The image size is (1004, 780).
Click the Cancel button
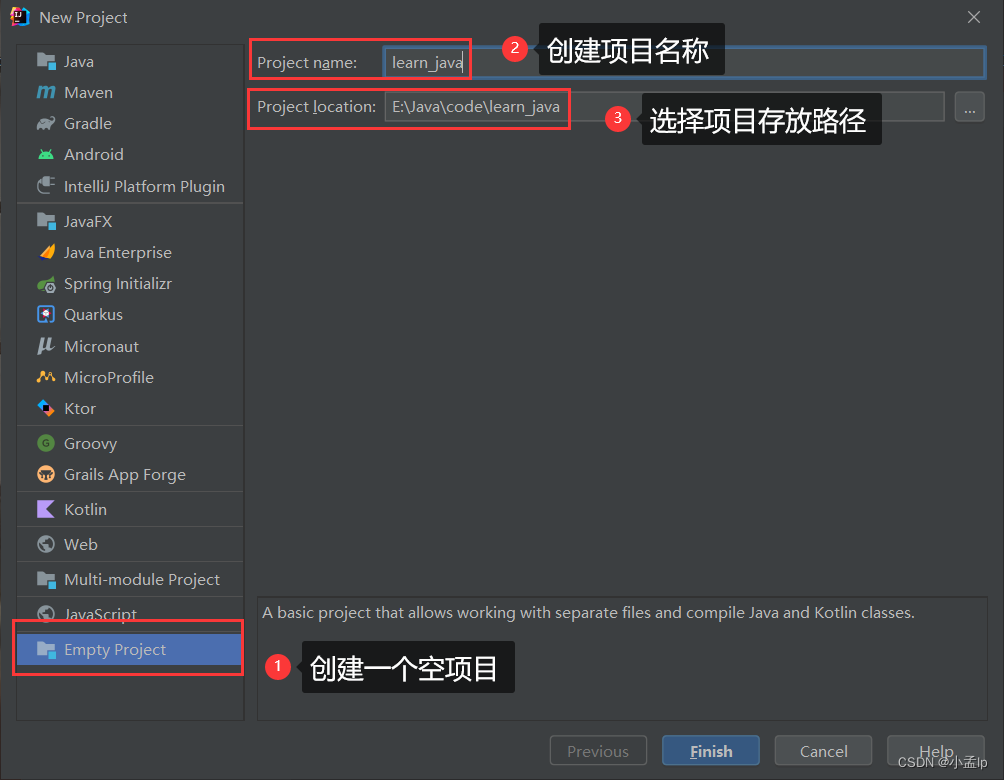click(x=823, y=751)
